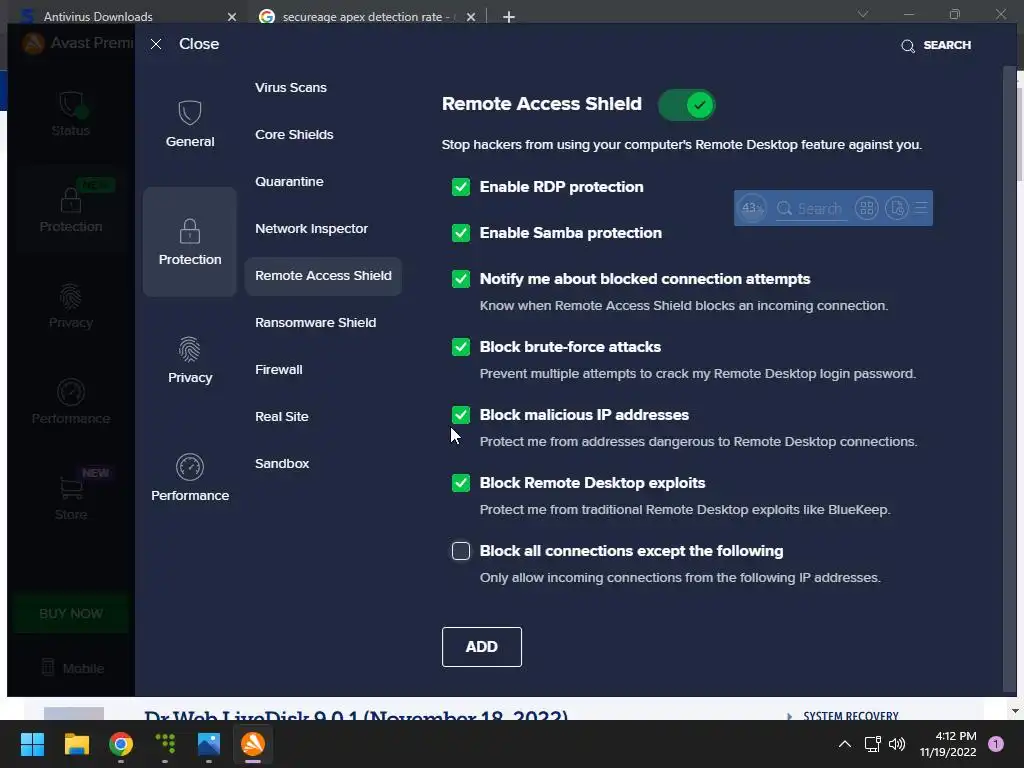Uncheck Block malicious IP addresses
This screenshot has height=768, width=1024.
tap(461, 415)
